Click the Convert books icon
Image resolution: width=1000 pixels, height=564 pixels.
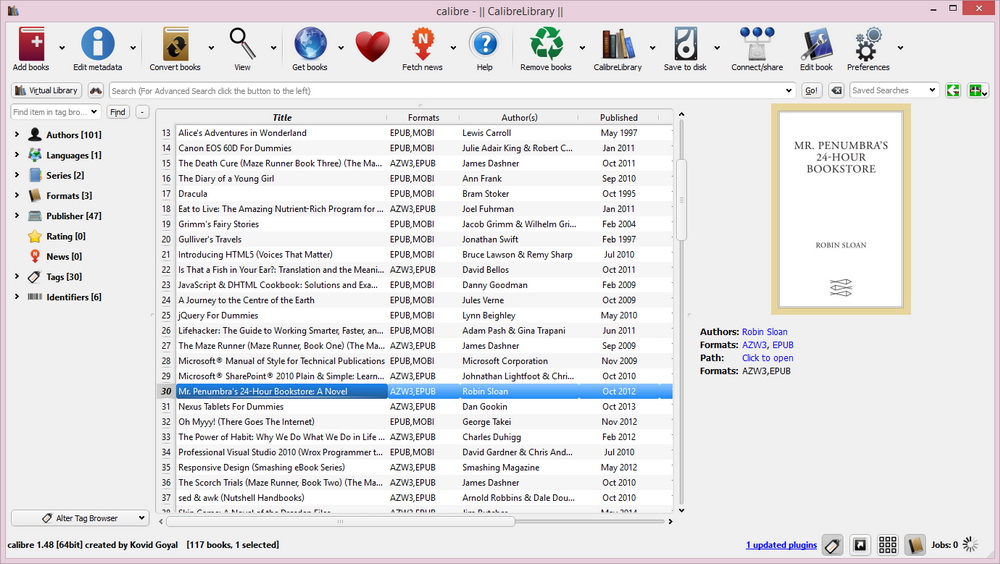click(x=175, y=45)
